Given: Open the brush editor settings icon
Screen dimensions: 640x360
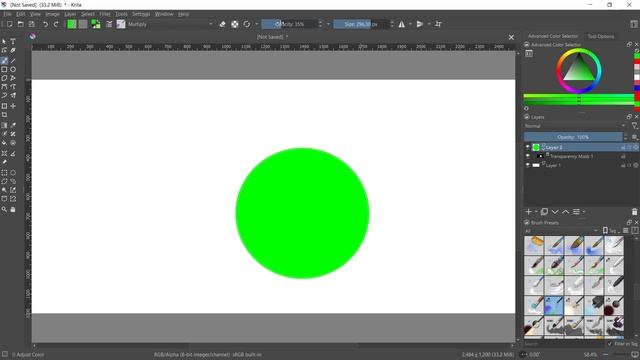Looking at the screenshot, I should point(109,24).
